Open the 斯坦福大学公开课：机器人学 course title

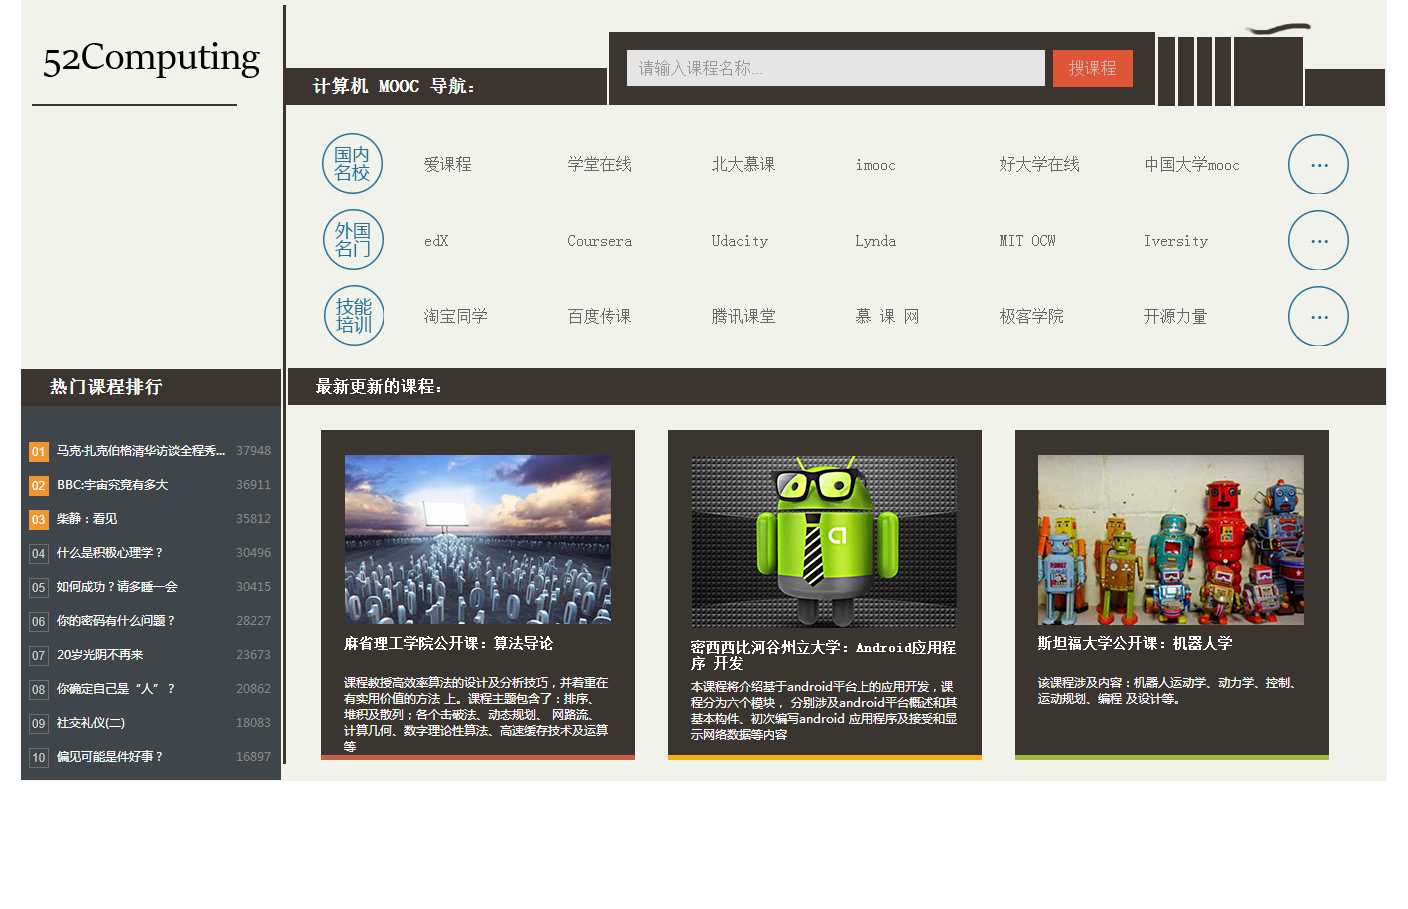(1134, 644)
